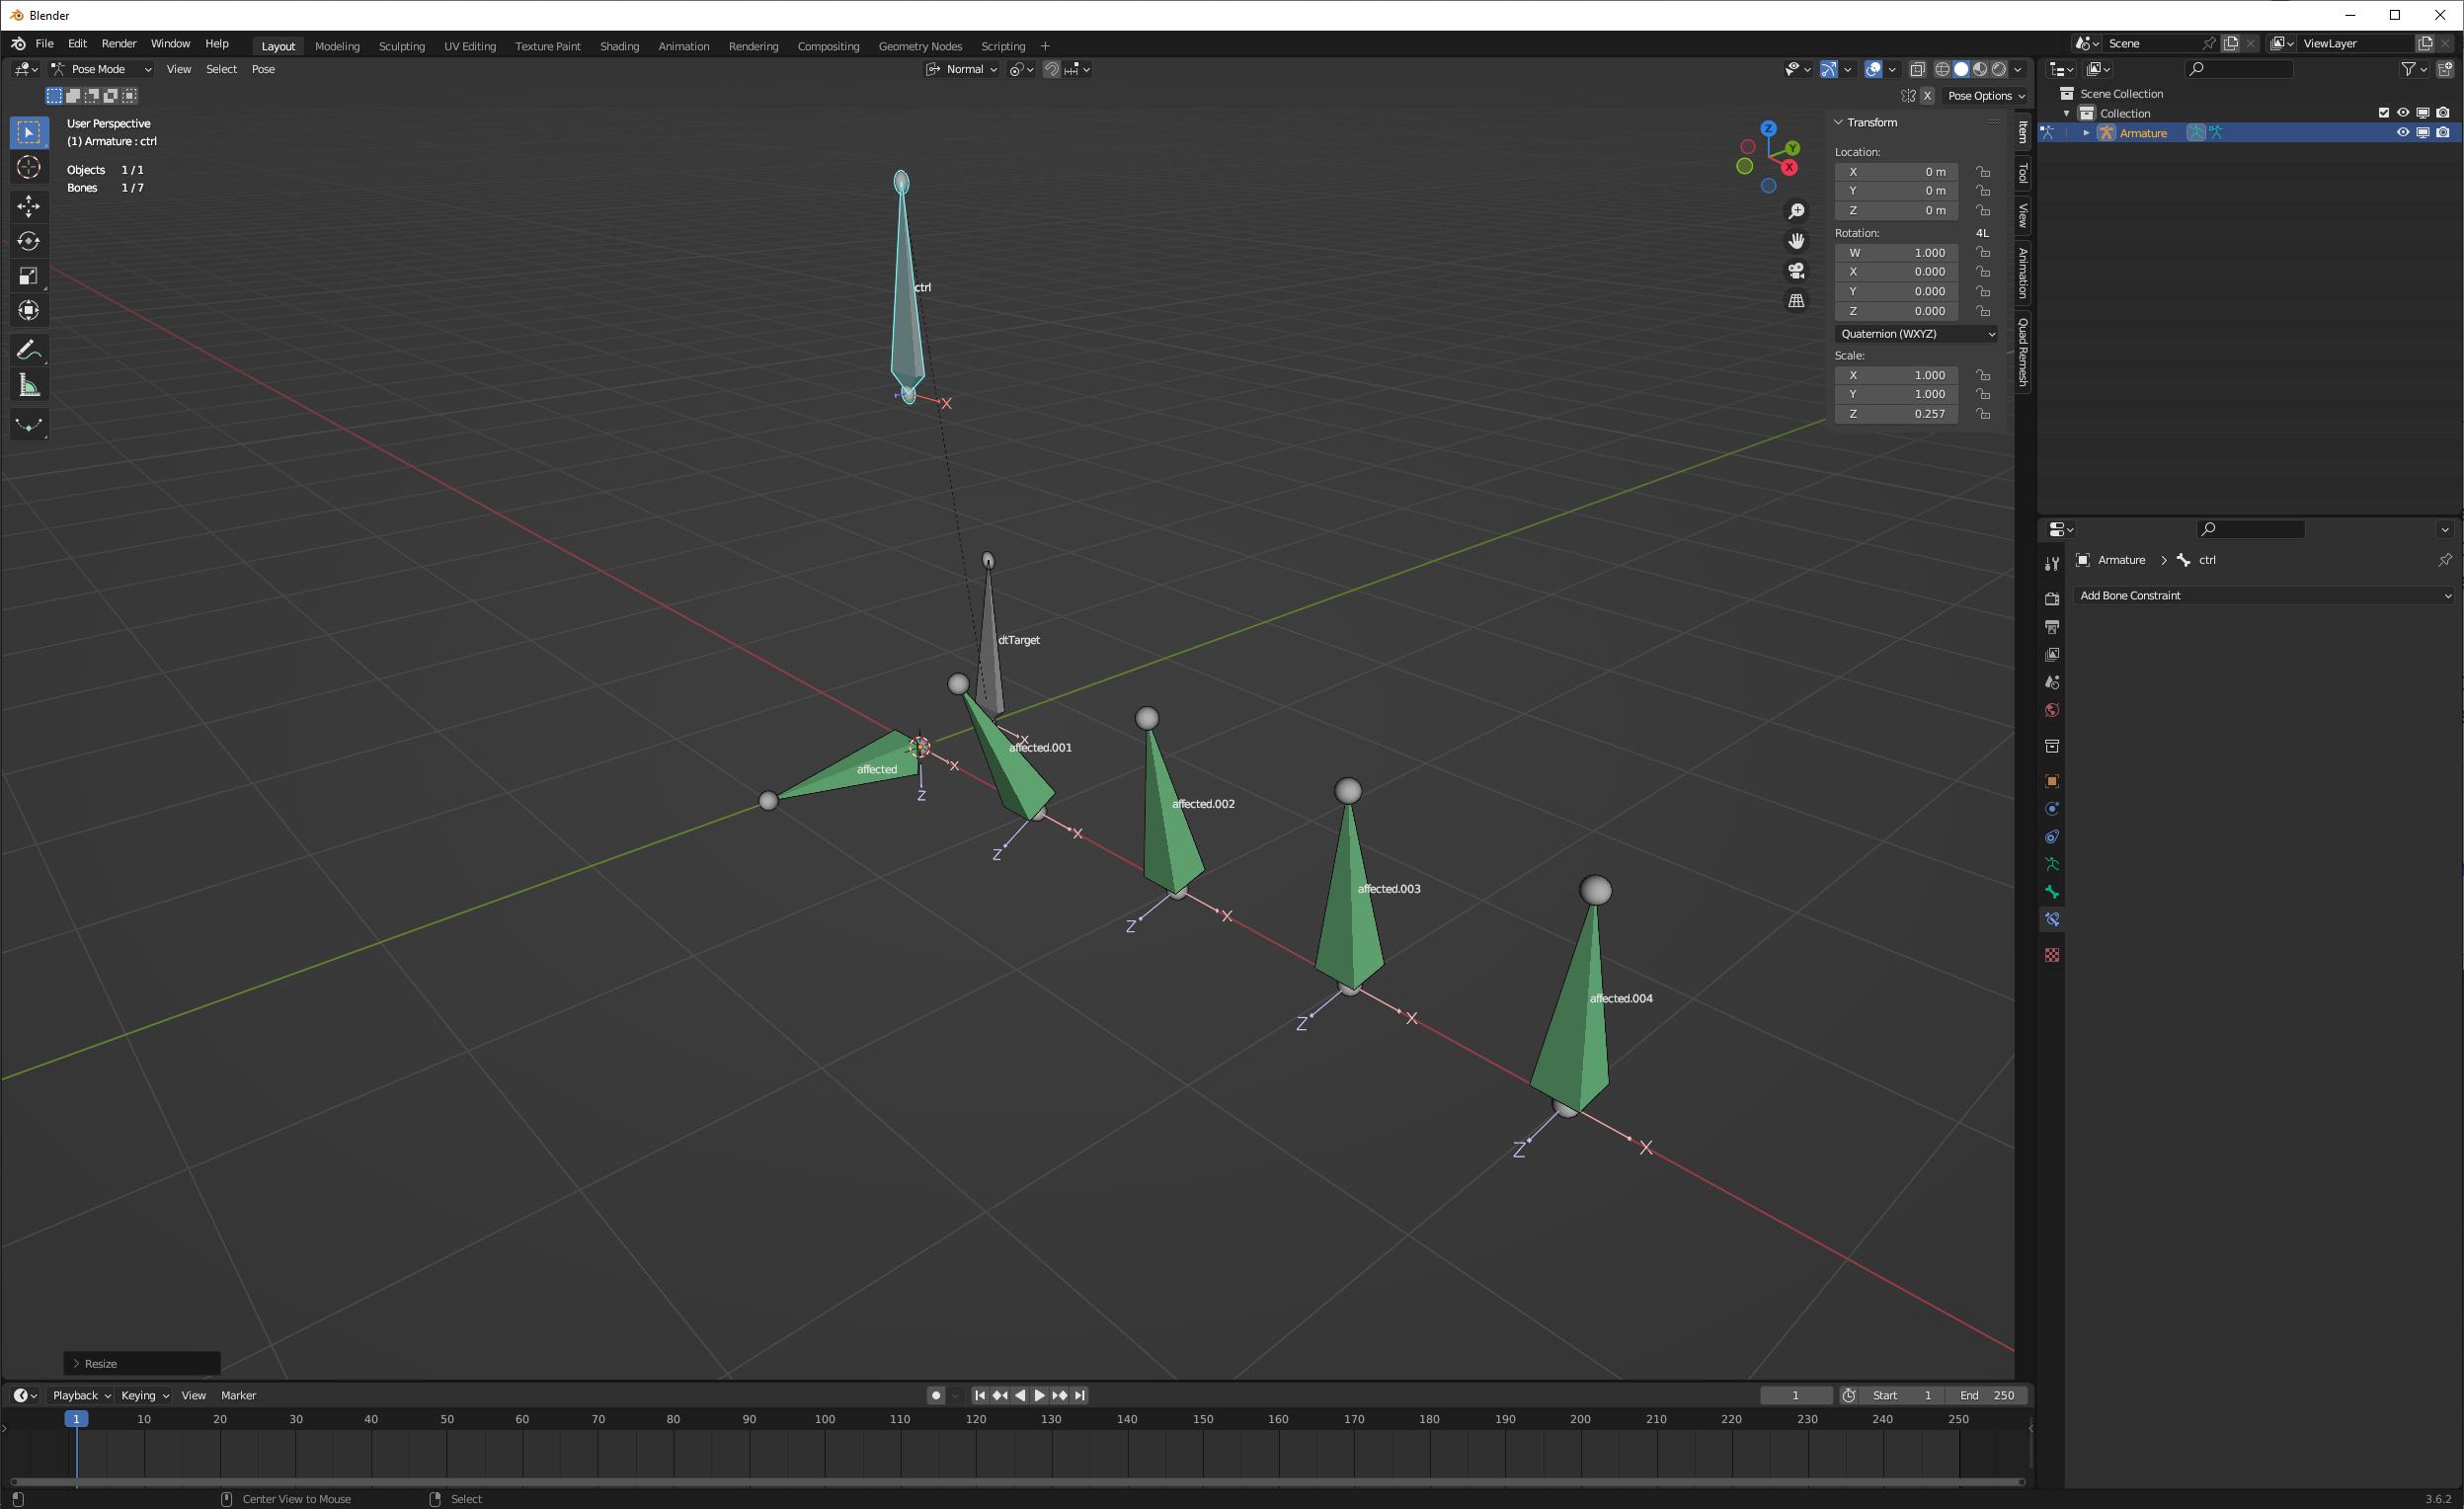Expand Armature tree item in Outliner
The width and height of the screenshot is (2464, 1509).
tap(2086, 133)
